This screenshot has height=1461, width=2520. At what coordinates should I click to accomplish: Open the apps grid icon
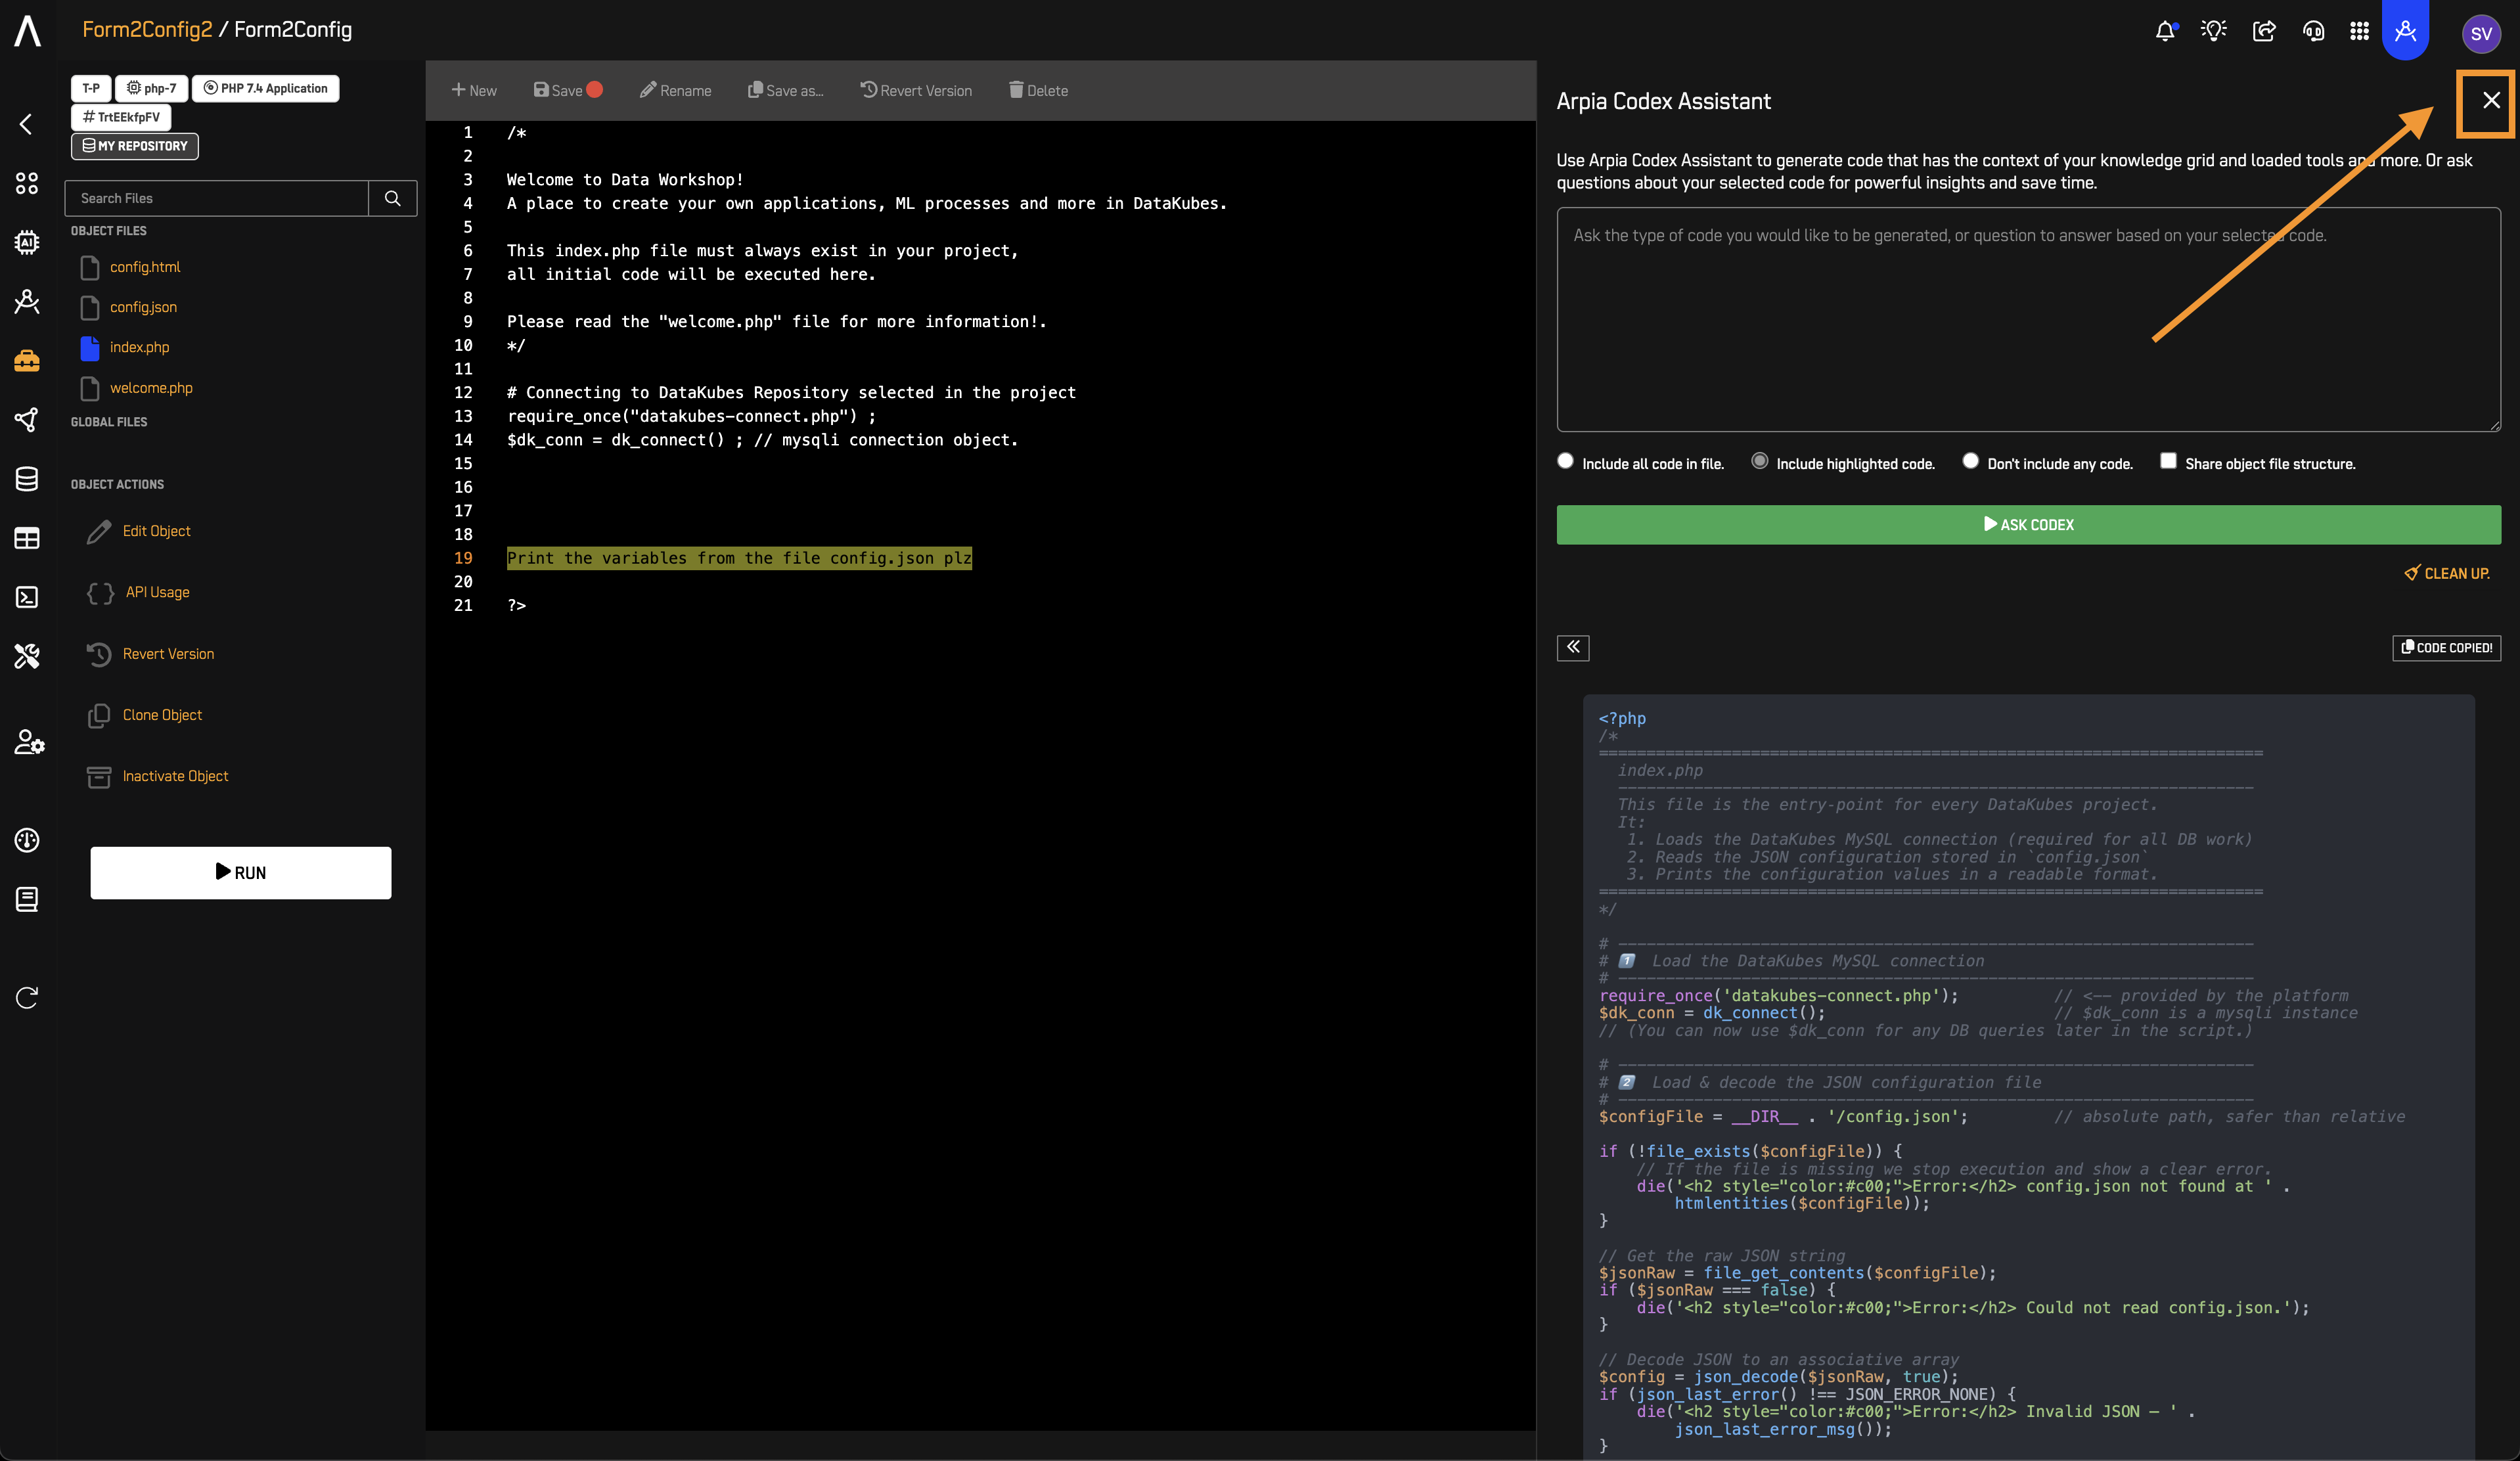2359,31
